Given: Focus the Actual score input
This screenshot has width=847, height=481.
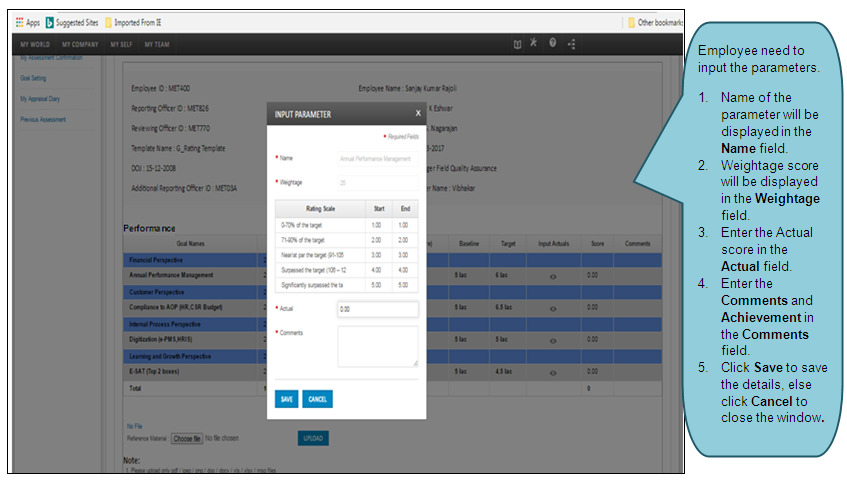Looking at the screenshot, I should (378, 309).
